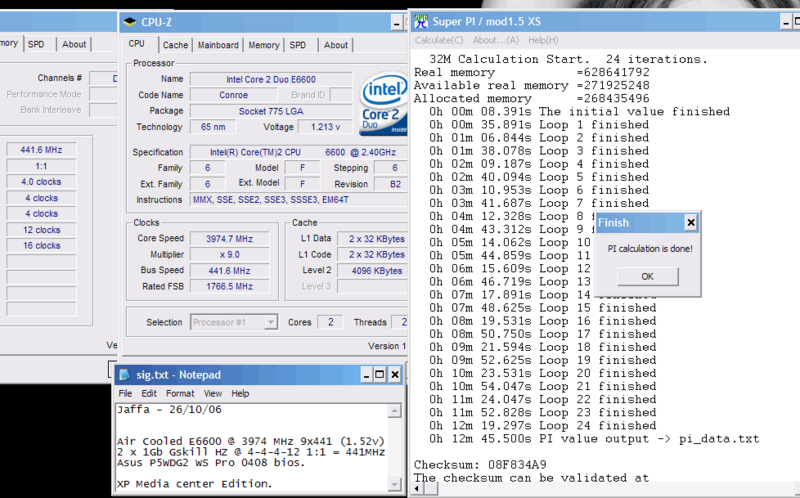The image size is (800, 498).
Task: Open the Cache tab in CPU-Z
Action: click(x=175, y=45)
